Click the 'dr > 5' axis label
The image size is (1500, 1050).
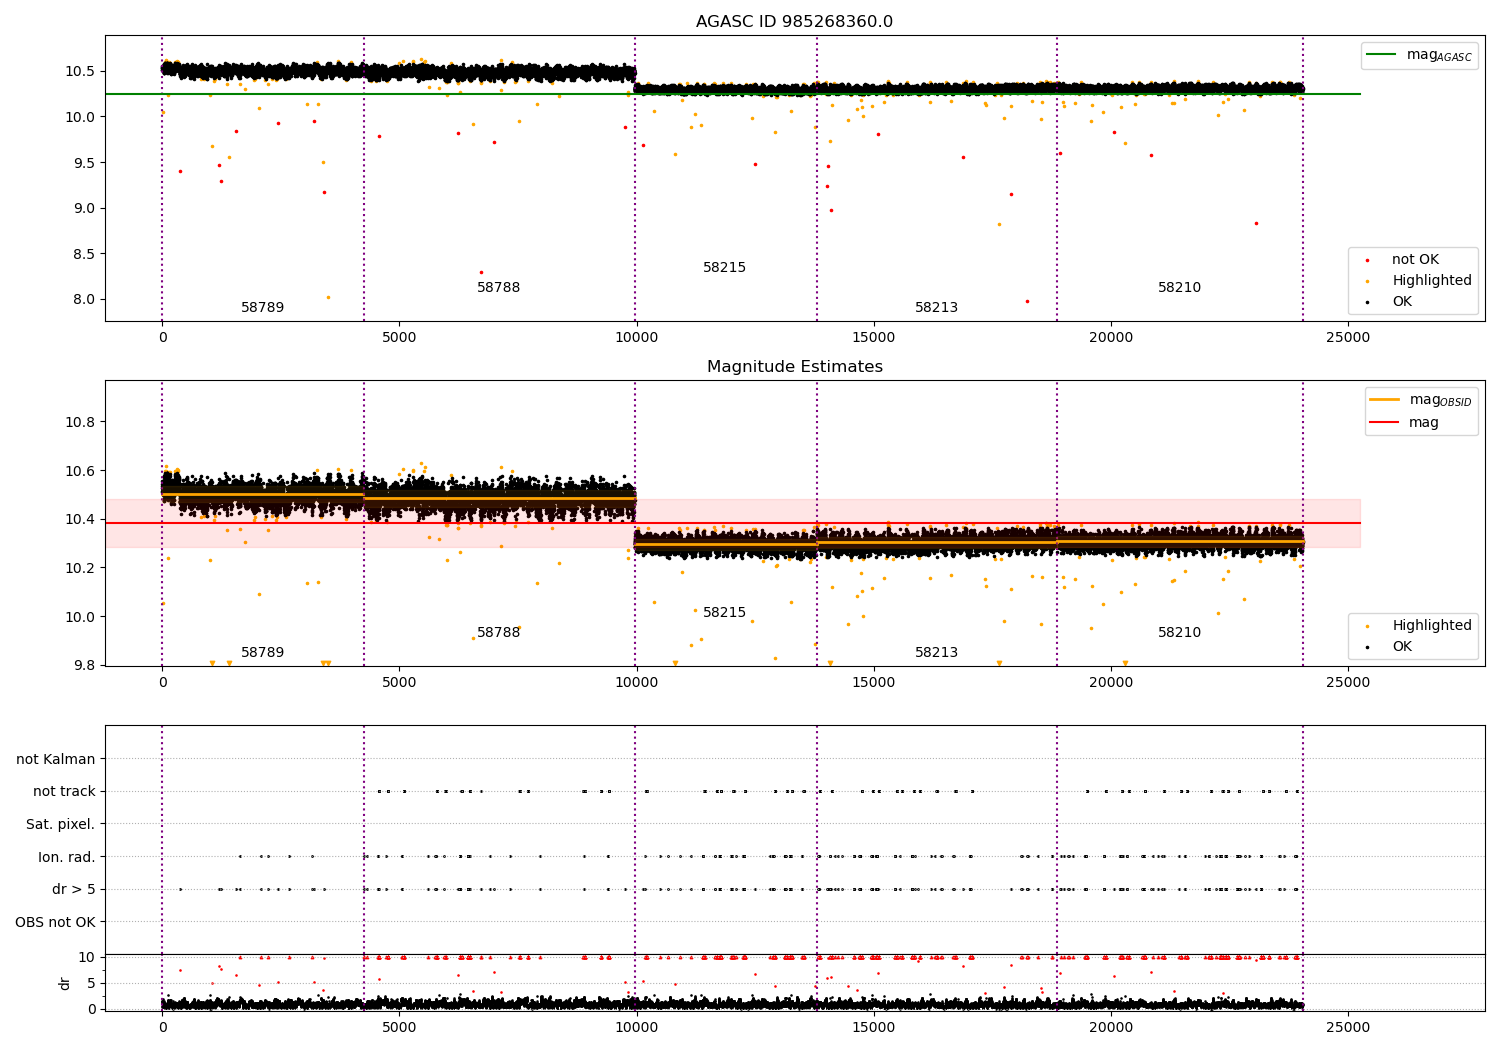click(x=74, y=890)
